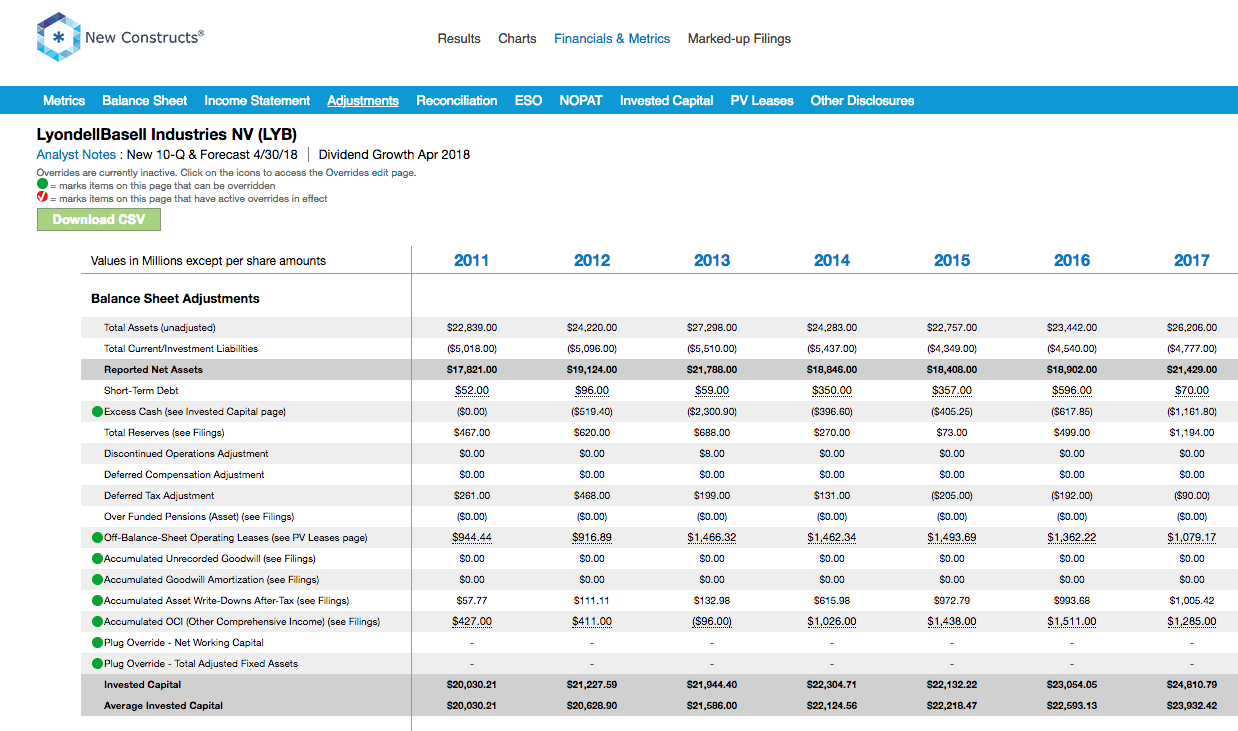The height and width of the screenshot is (731, 1238).
Task: Open 2016 Short-Term Debt value $596.00
Action: click(1072, 391)
